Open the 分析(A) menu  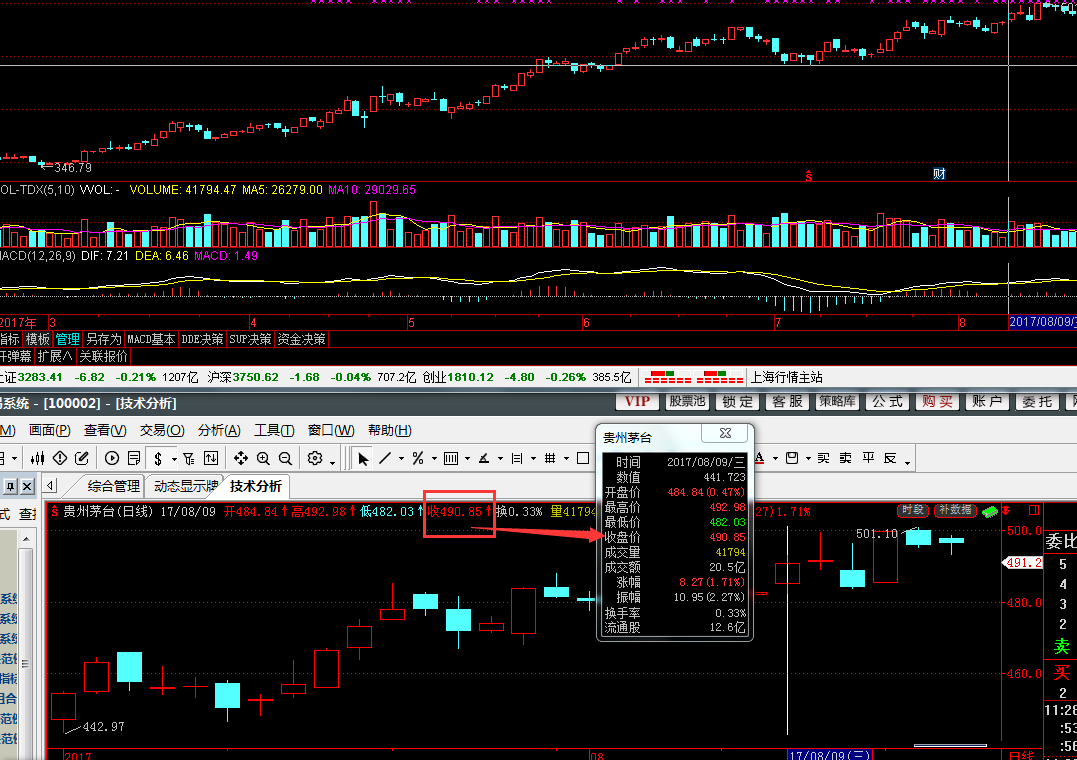(219, 430)
